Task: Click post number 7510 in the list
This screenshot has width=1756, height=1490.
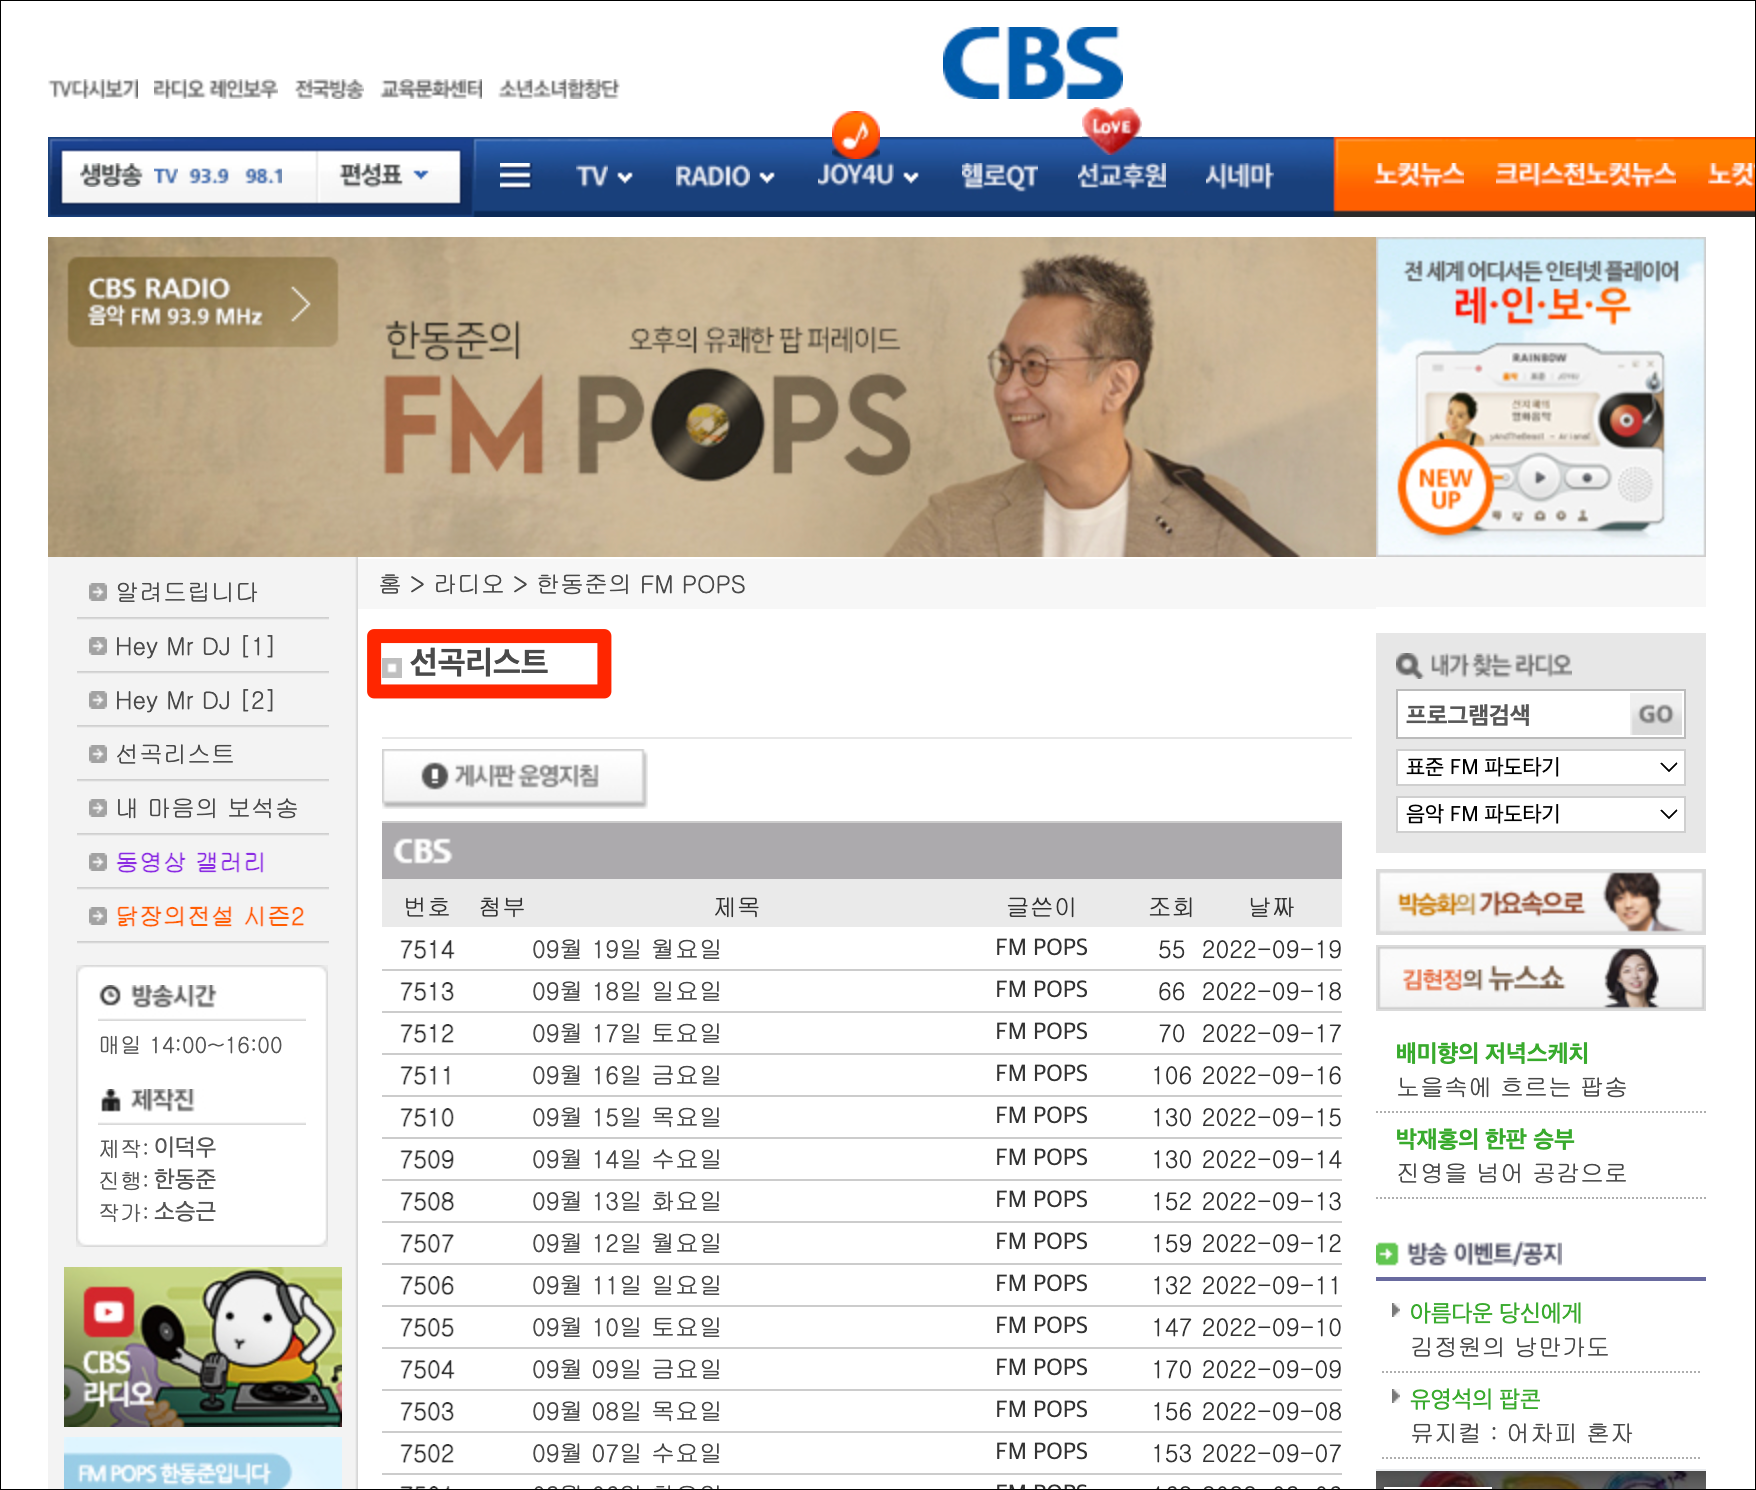Action: coord(427,1117)
